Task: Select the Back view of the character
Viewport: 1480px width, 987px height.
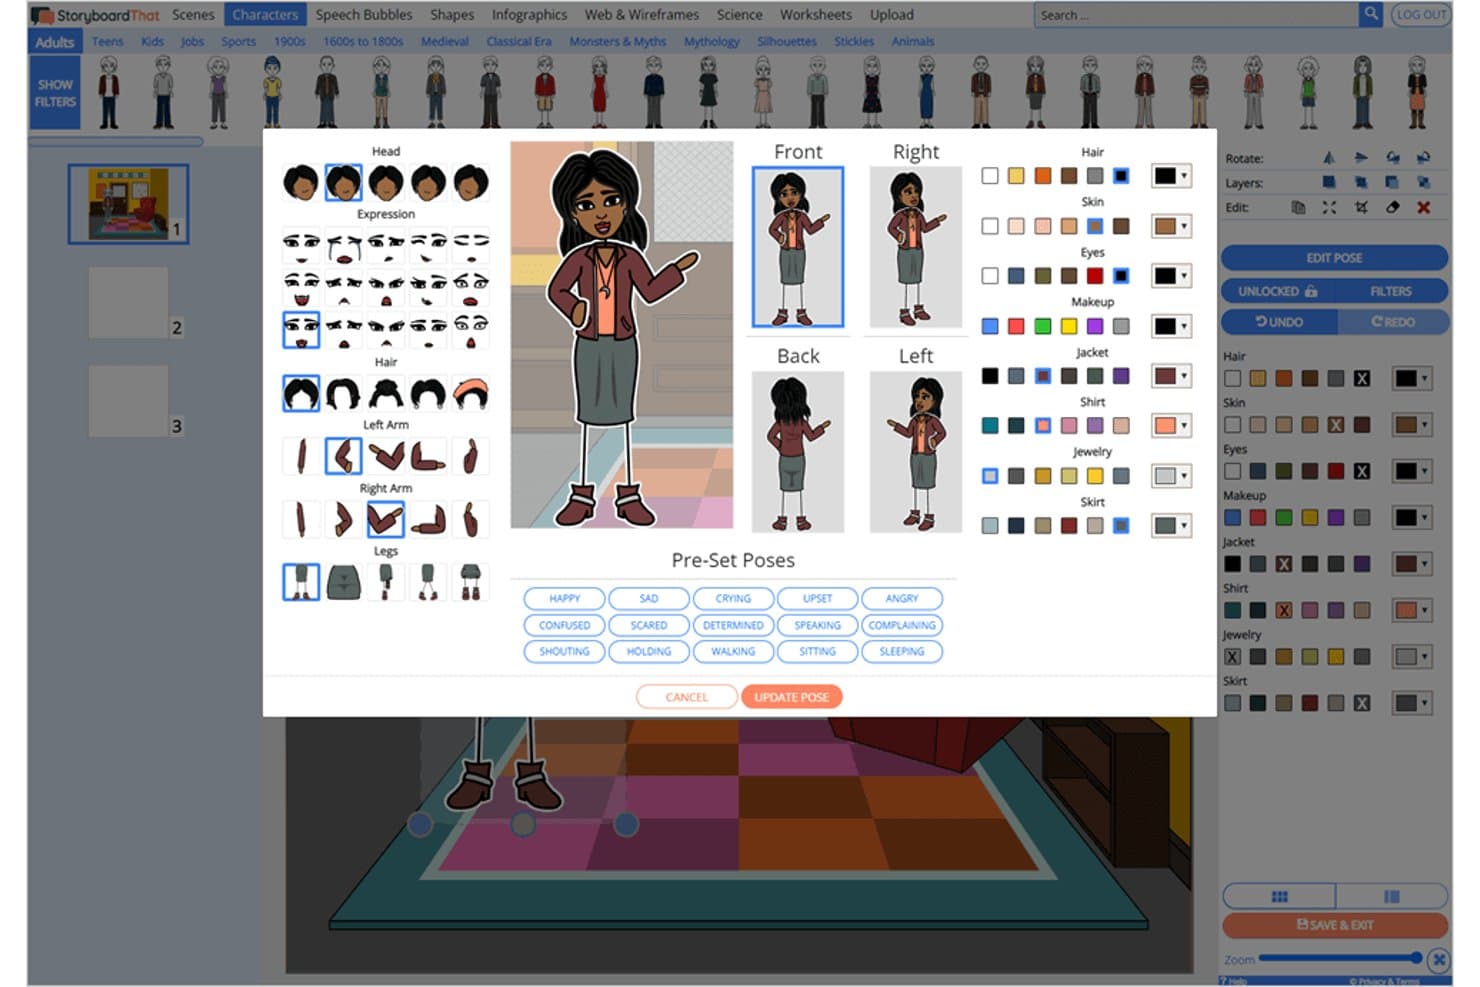Action: coord(798,451)
